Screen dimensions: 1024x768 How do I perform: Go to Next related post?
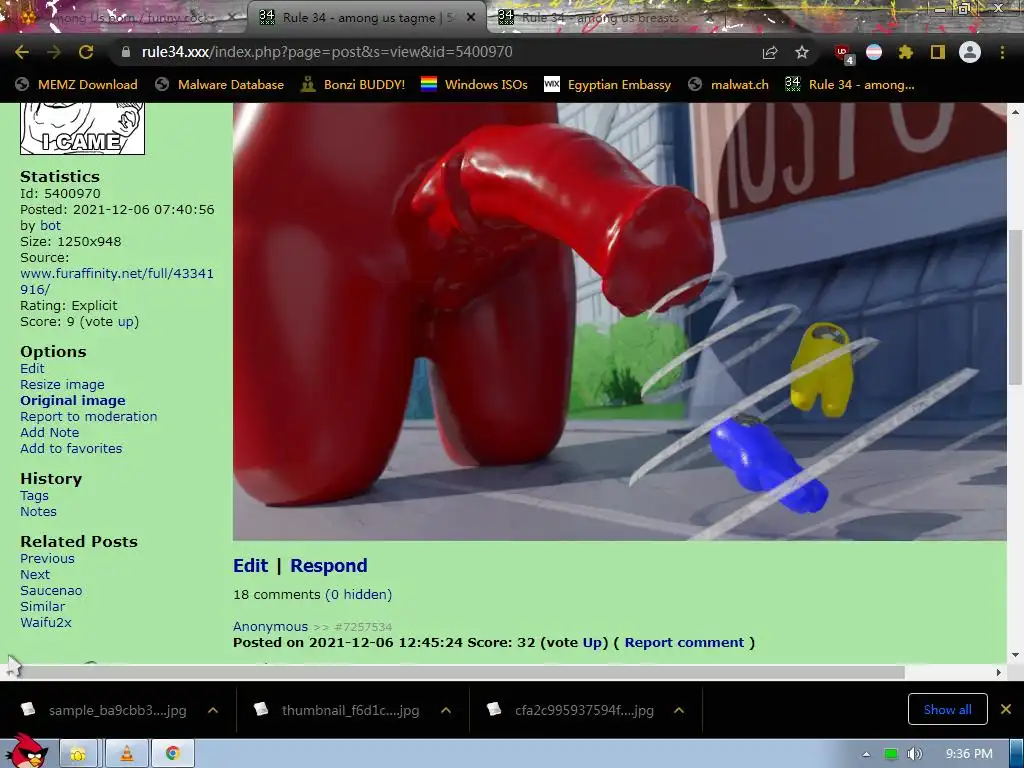pos(35,575)
